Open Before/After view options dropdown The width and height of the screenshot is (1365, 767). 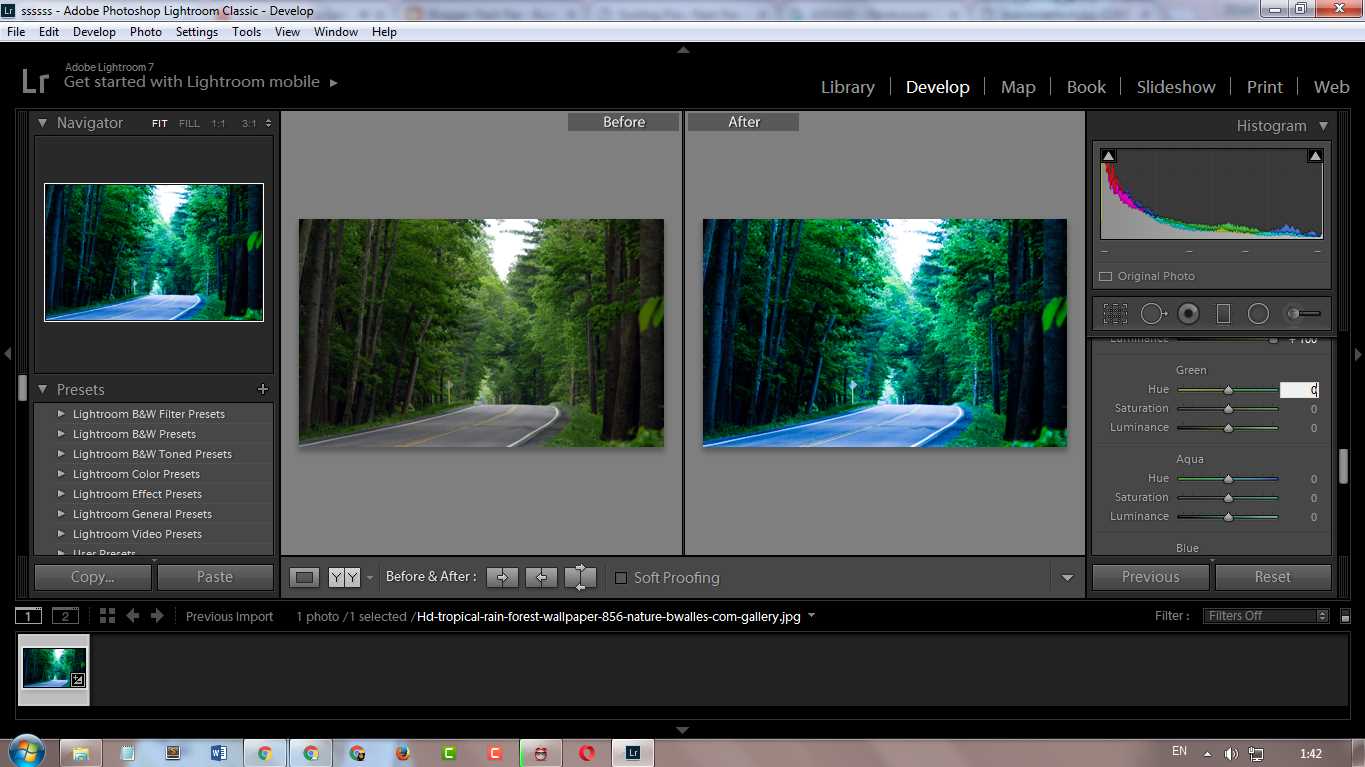pos(370,577)
